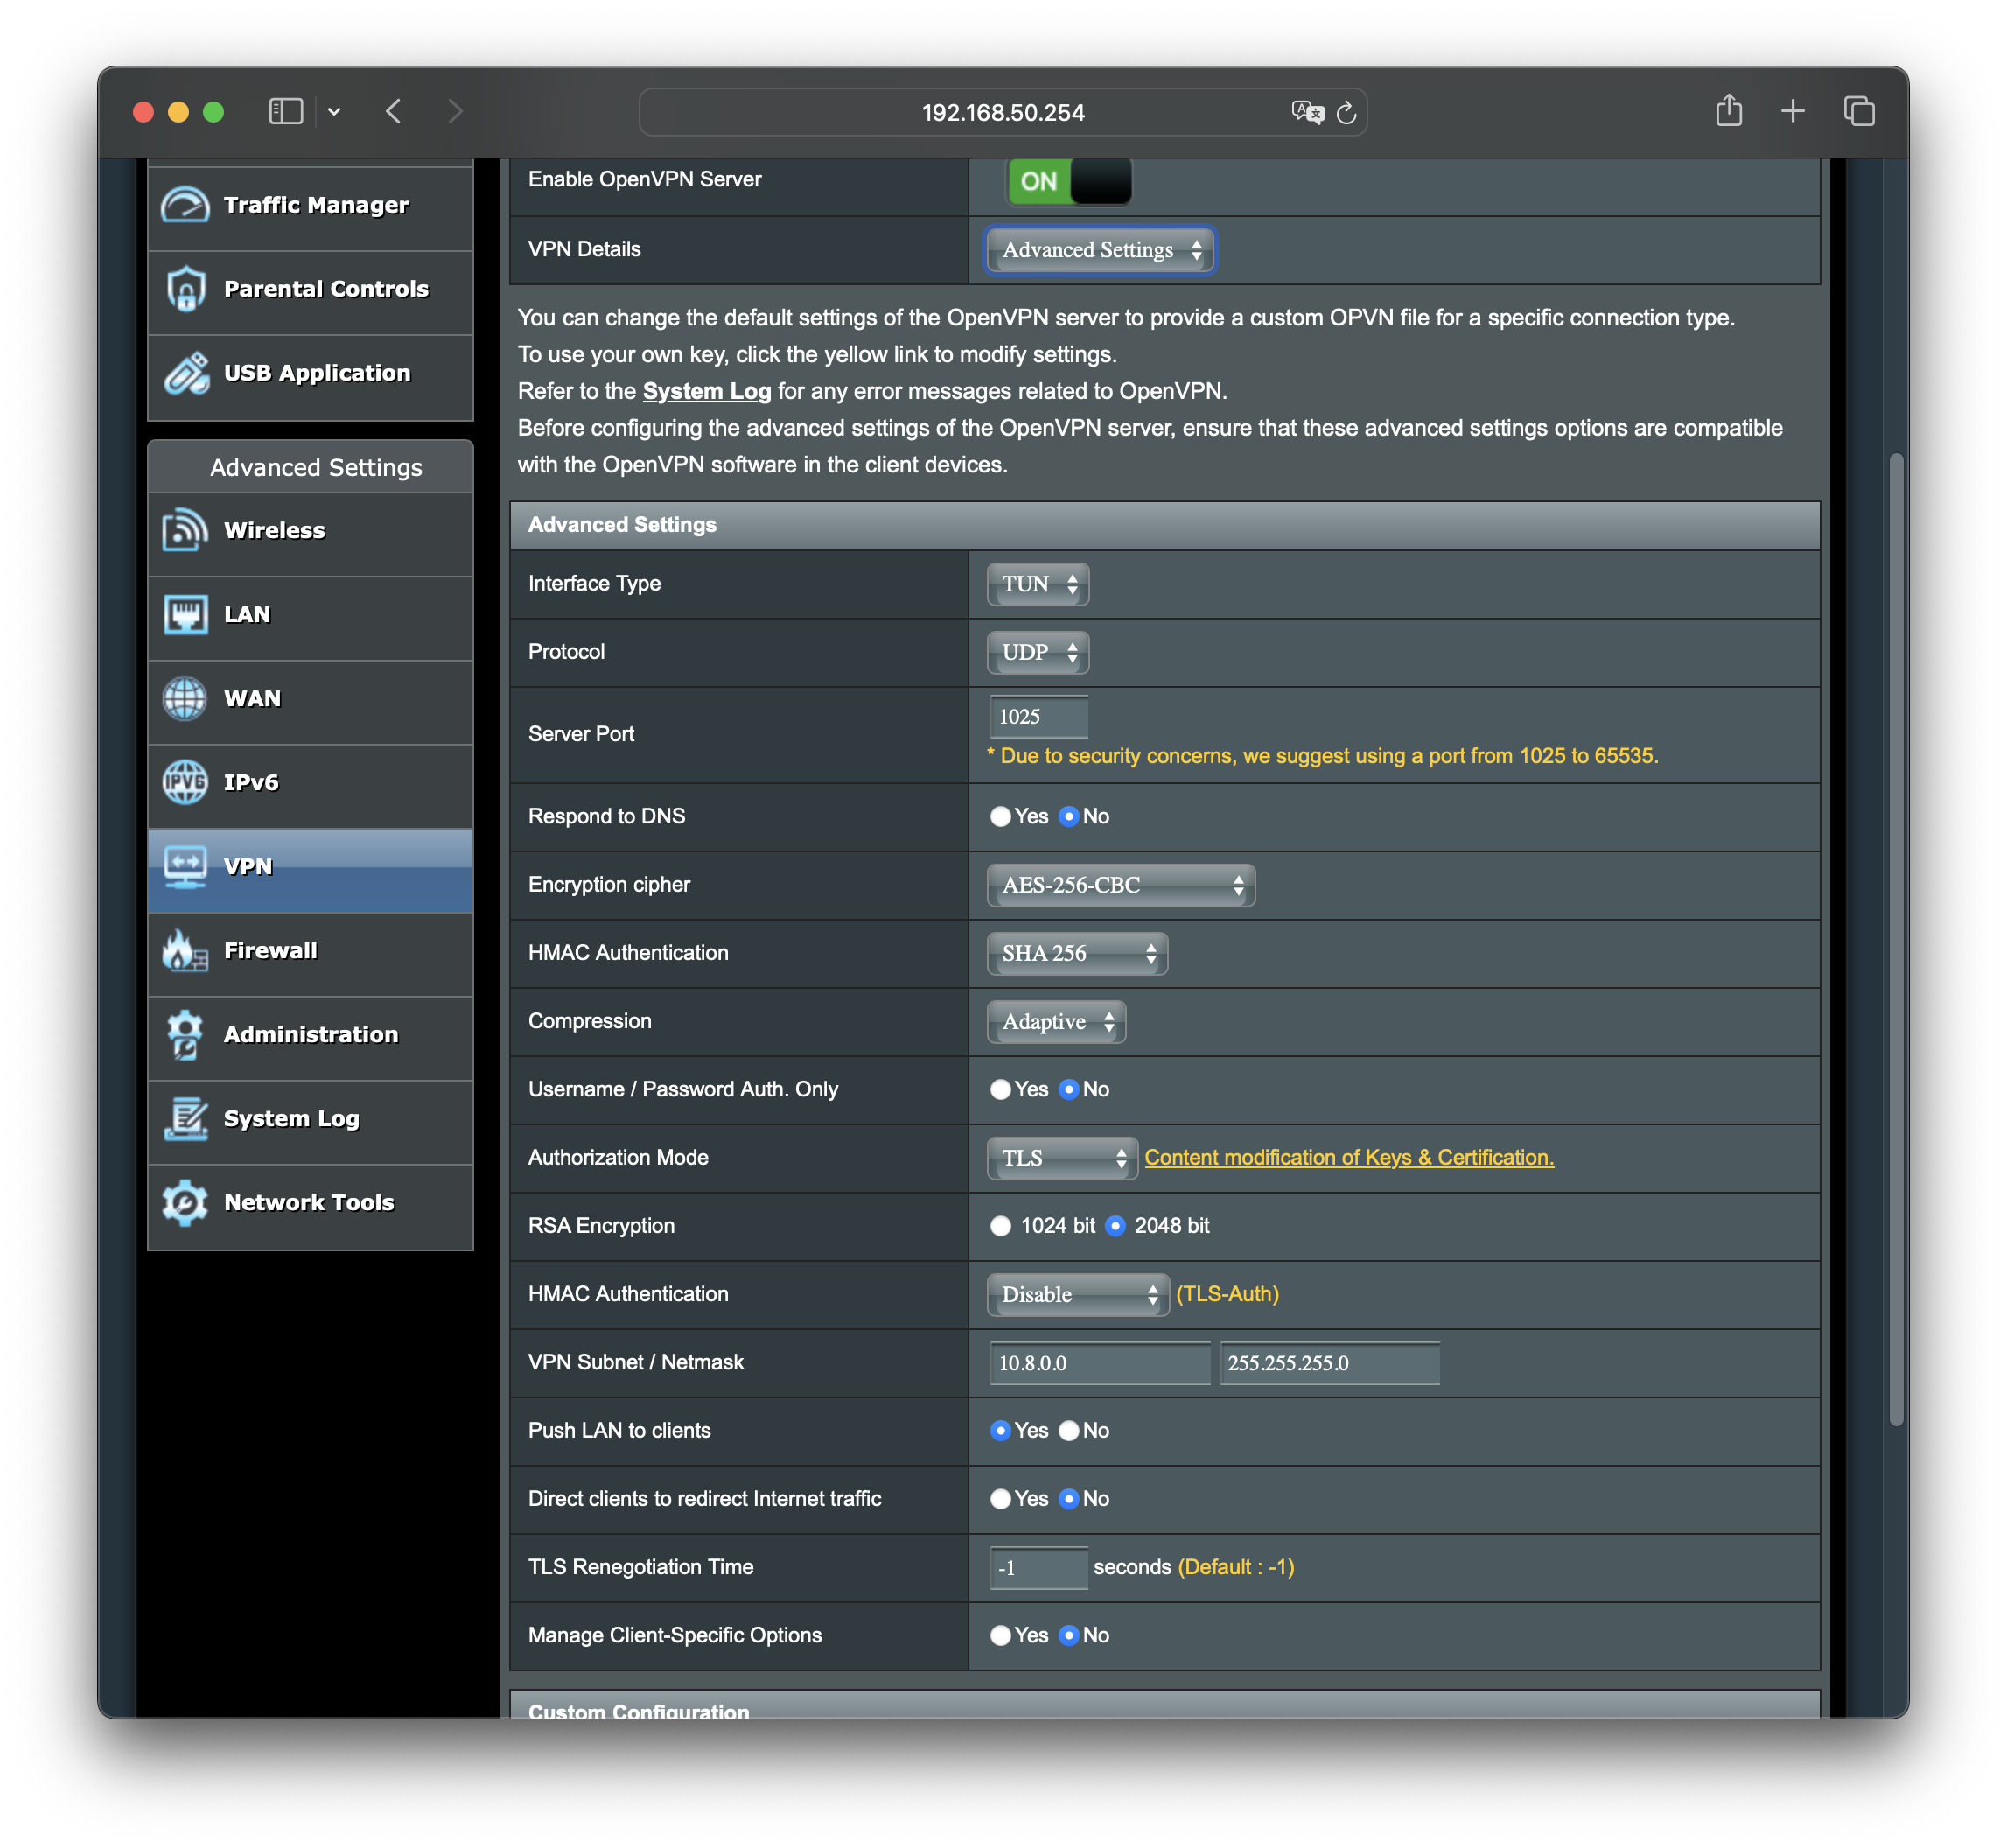Click the Traffic Manager gauge icon
2007x1848 pixels.
click(x=185, y=205)
